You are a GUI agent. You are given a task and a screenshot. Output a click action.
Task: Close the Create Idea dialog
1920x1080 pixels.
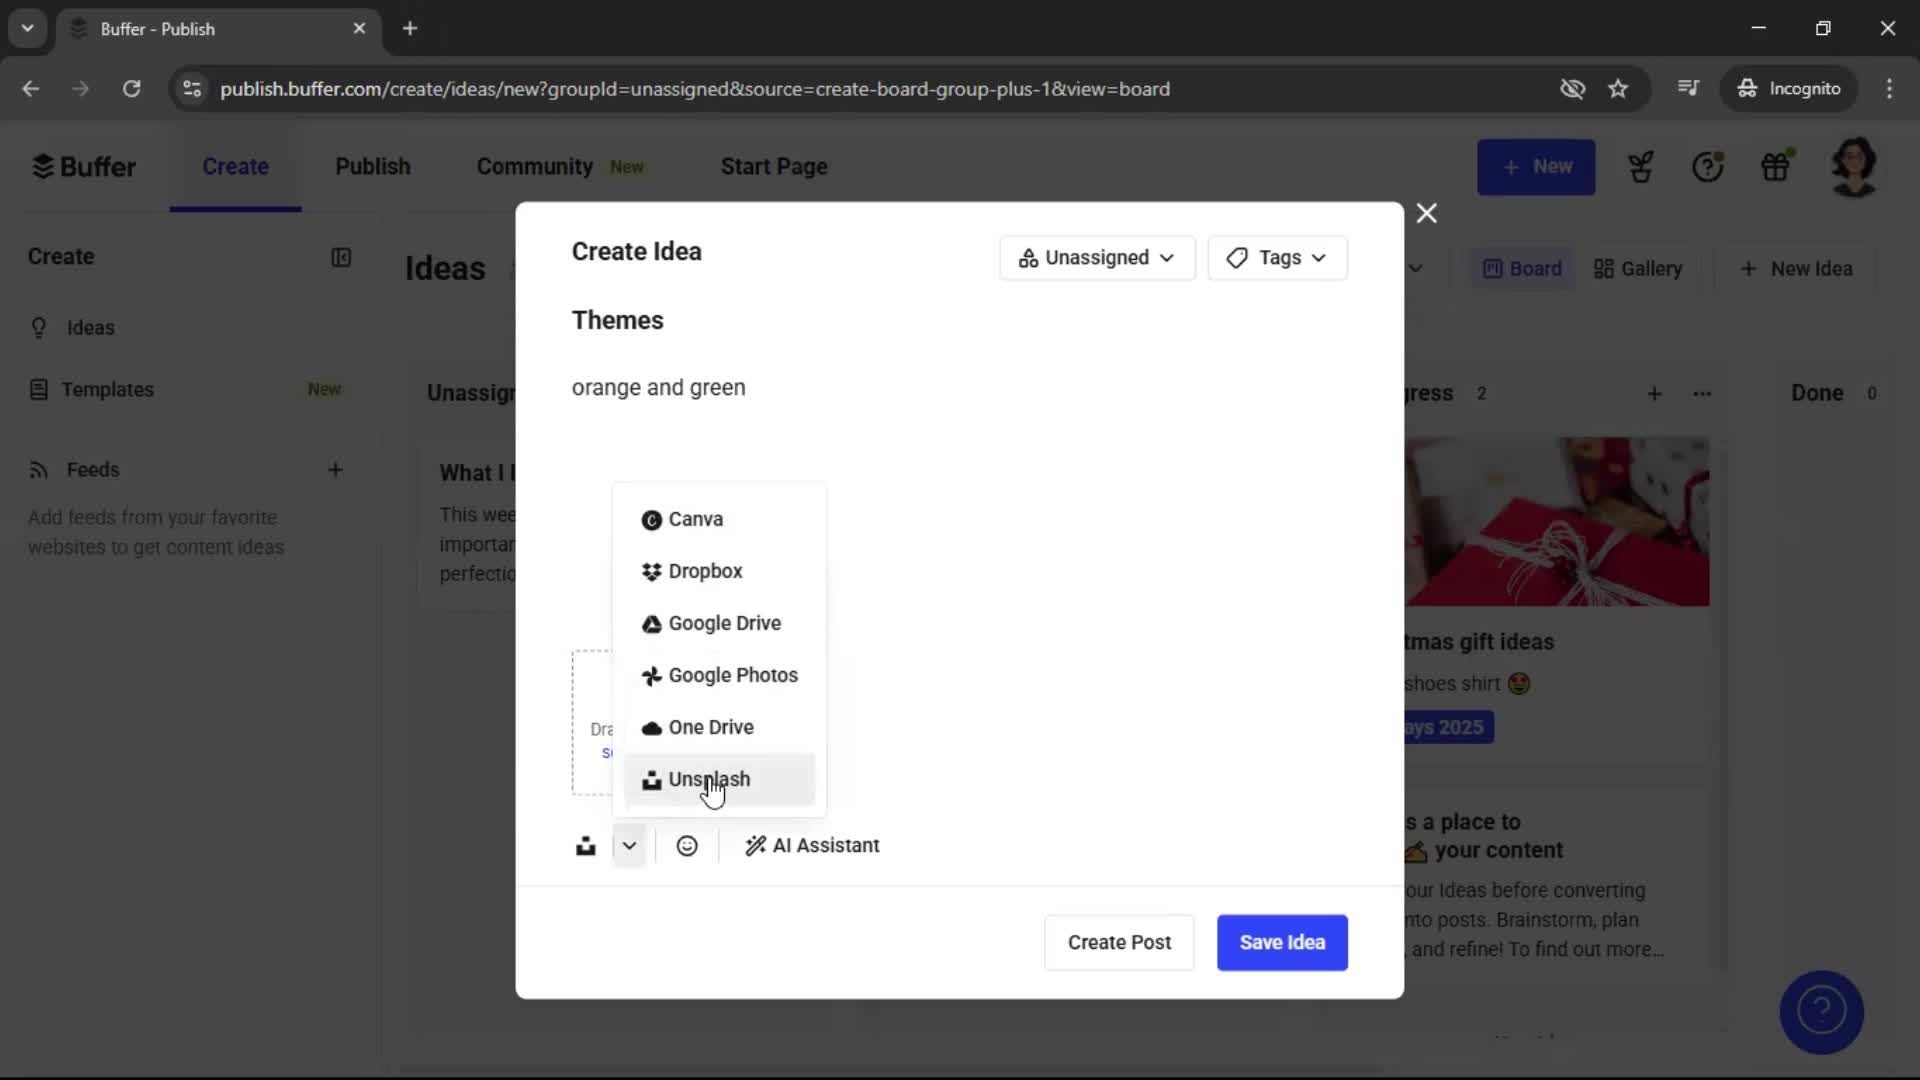coord(1426,213)
